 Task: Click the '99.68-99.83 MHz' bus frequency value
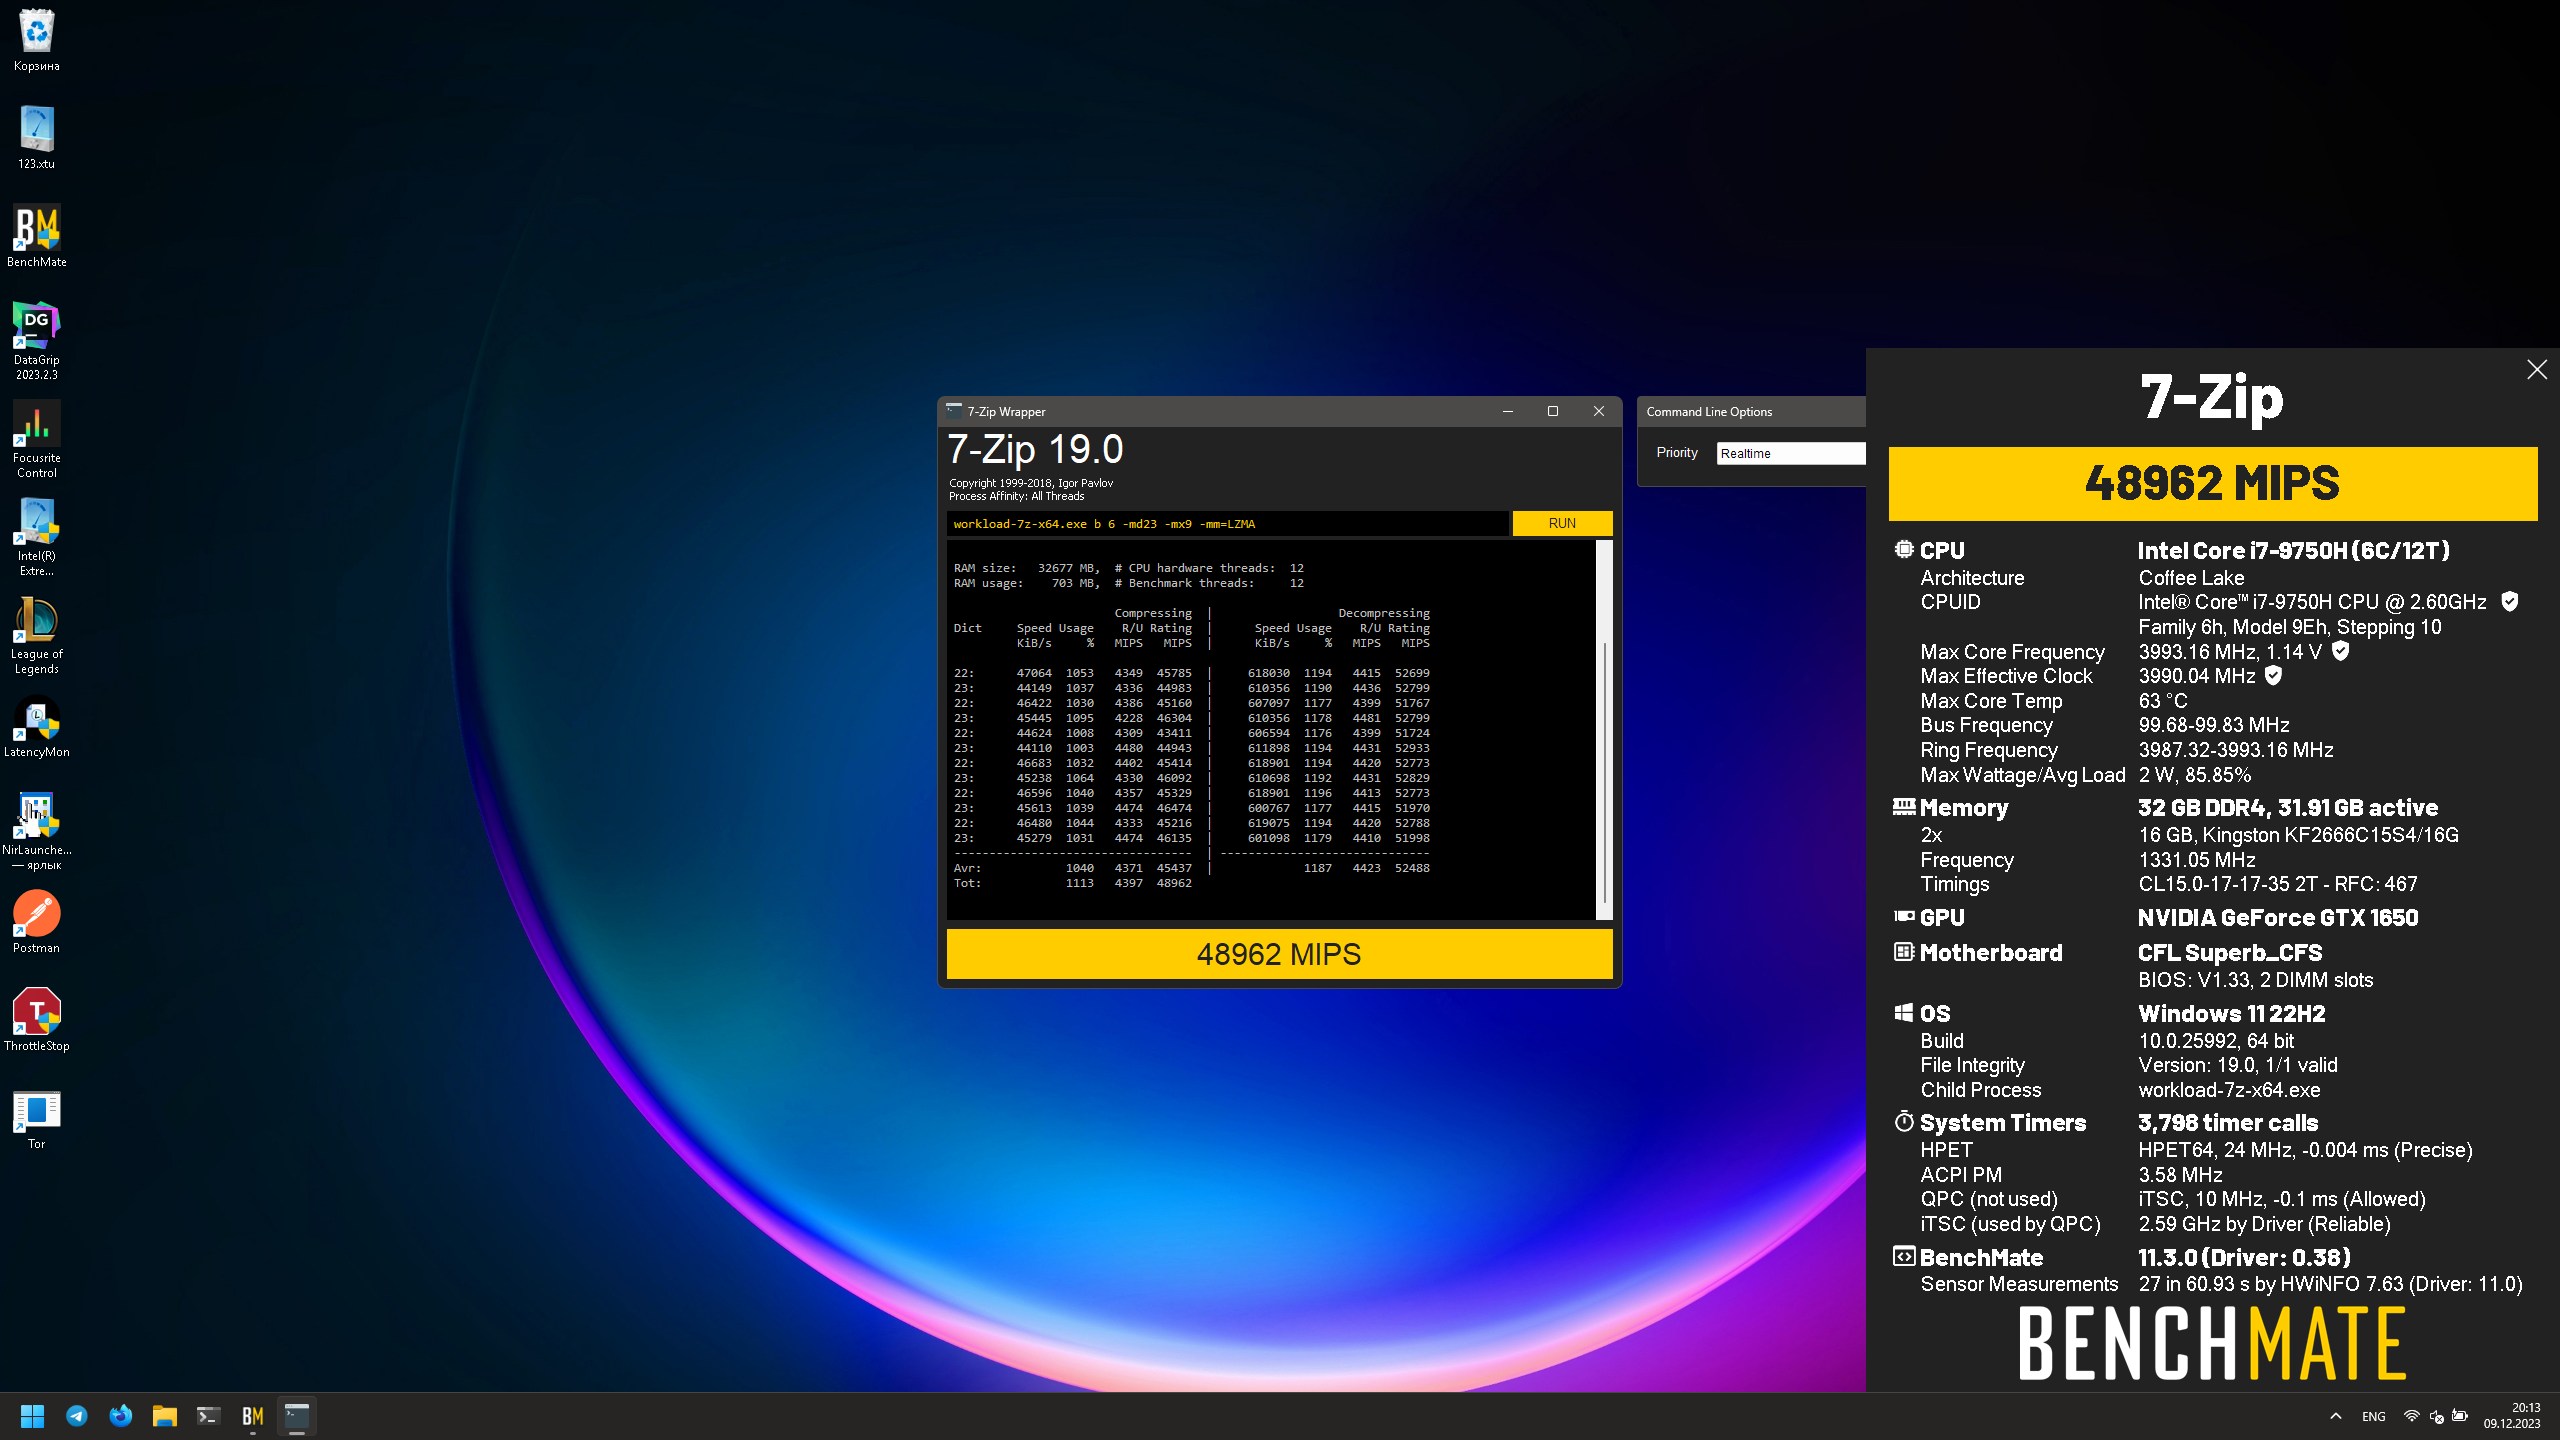point(2213,724)
